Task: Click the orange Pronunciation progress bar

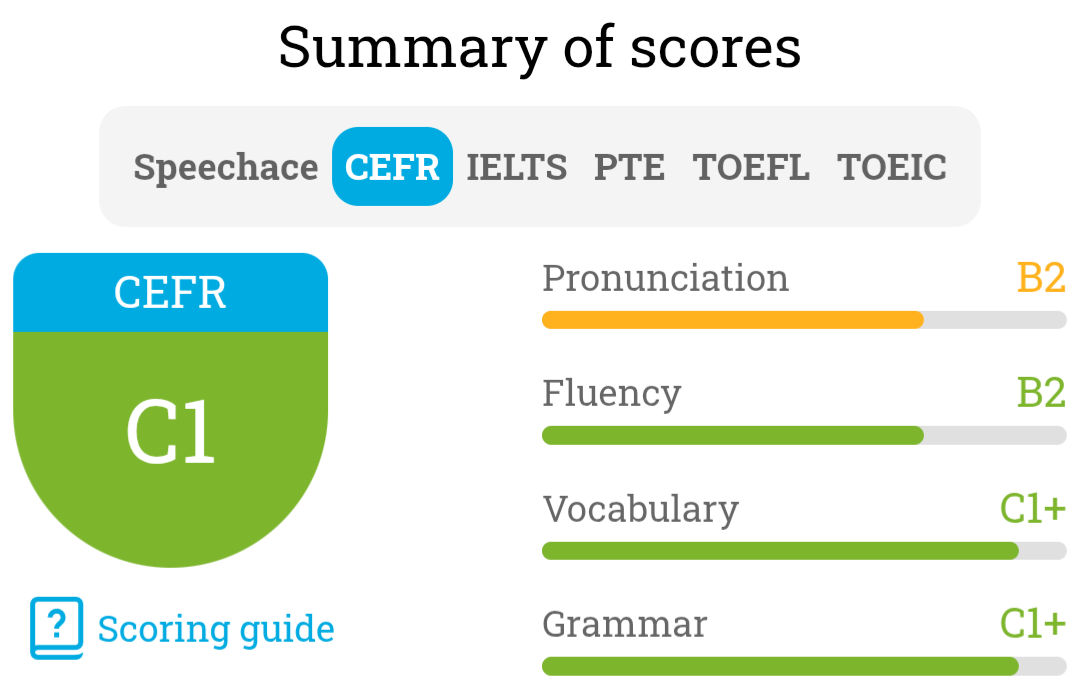Action: [732, 320]
